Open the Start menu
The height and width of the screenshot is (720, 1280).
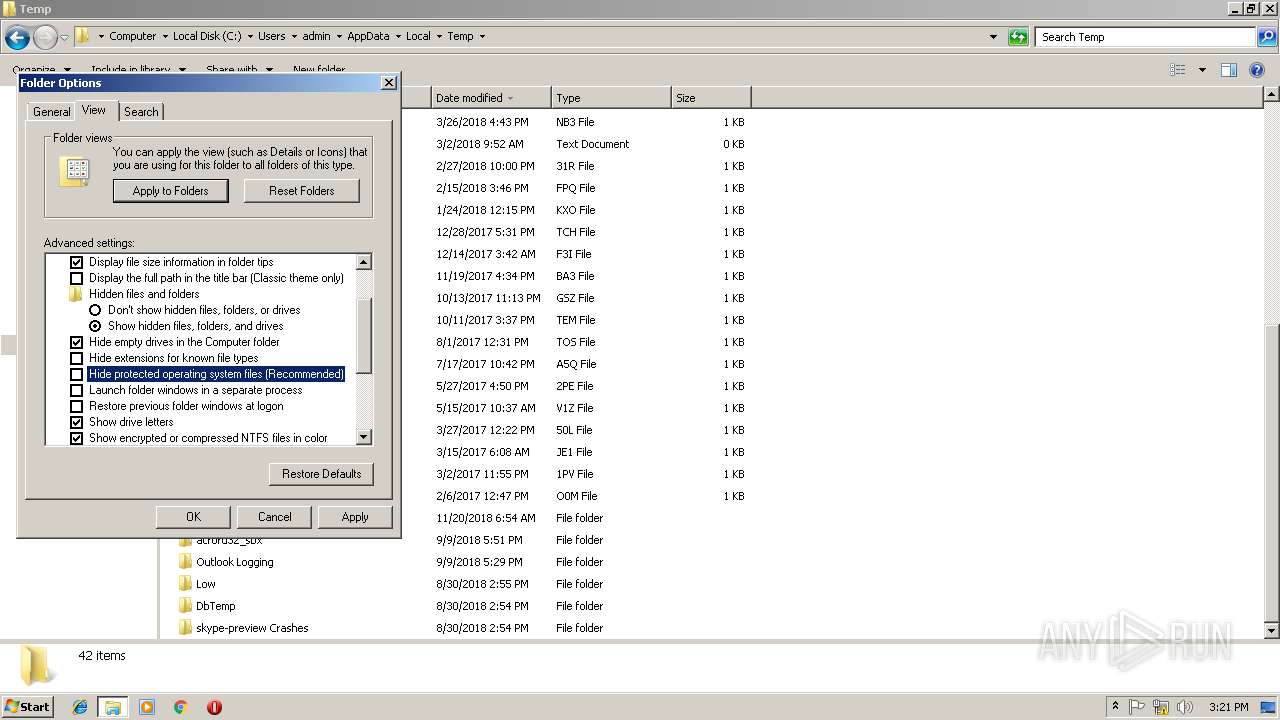(x=28, y=707)
